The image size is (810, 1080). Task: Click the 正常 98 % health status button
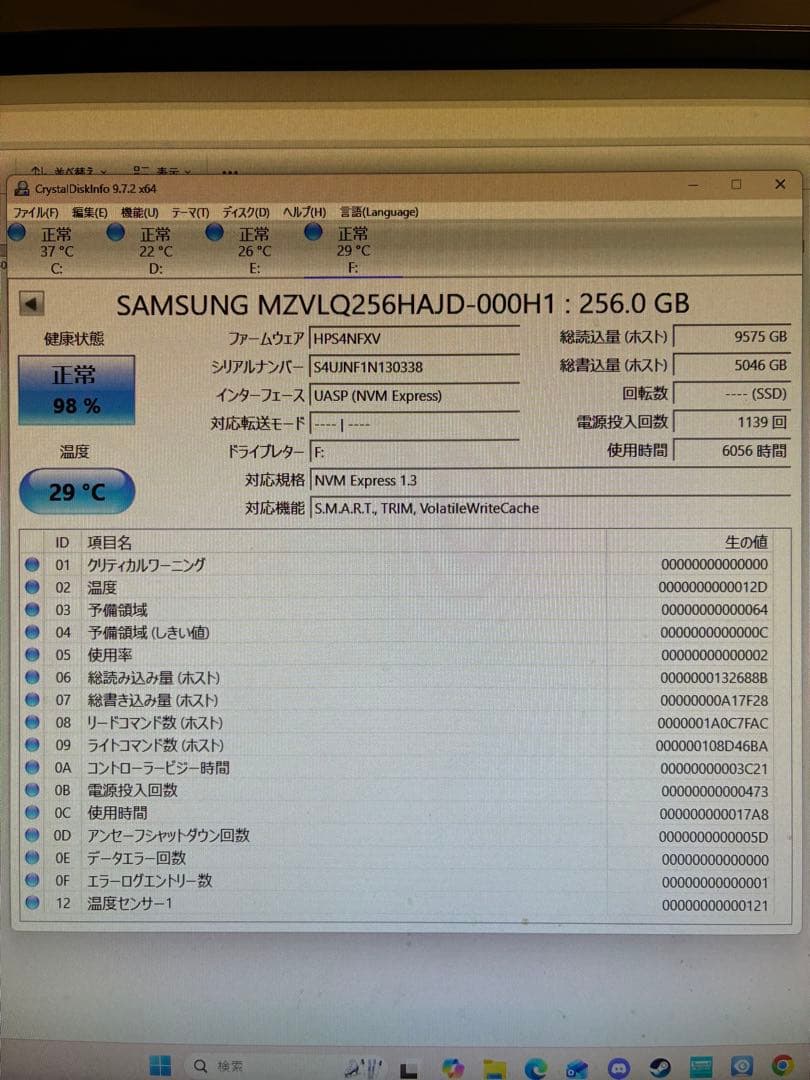(76, 390)
